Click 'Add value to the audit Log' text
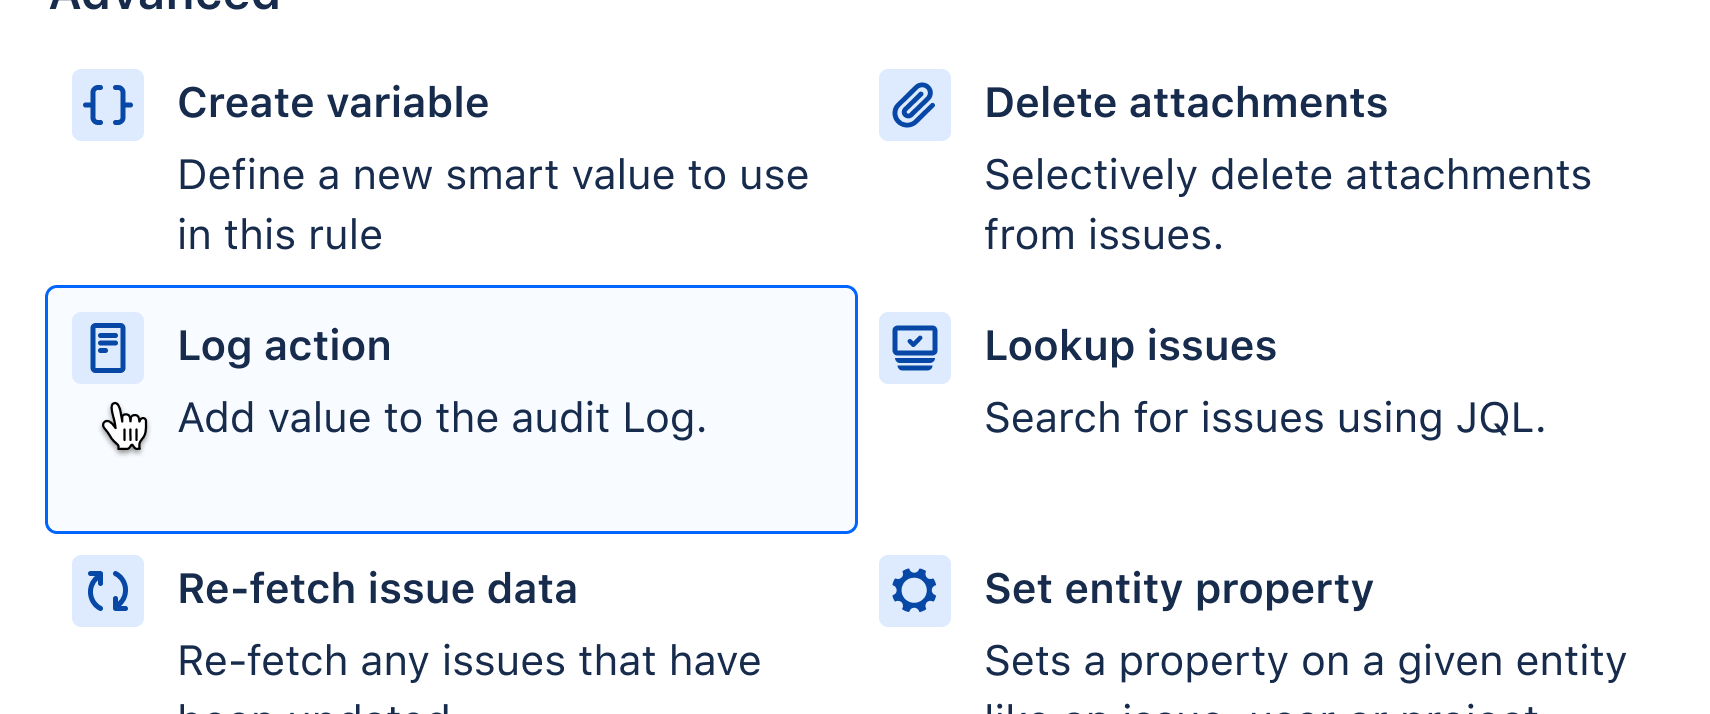This screenshot has width=1710, height=714. pos(442,418)
